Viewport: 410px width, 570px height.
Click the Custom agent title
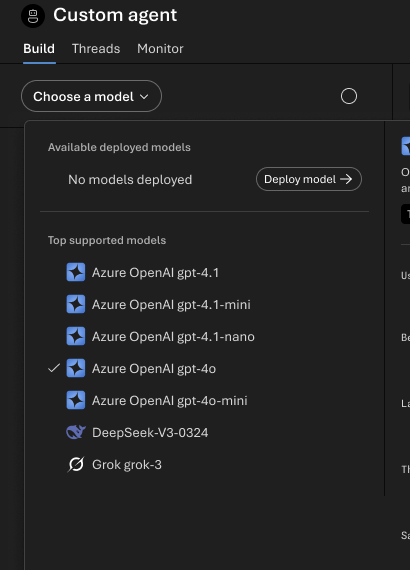pyautogui.click(x=115, y=15)
